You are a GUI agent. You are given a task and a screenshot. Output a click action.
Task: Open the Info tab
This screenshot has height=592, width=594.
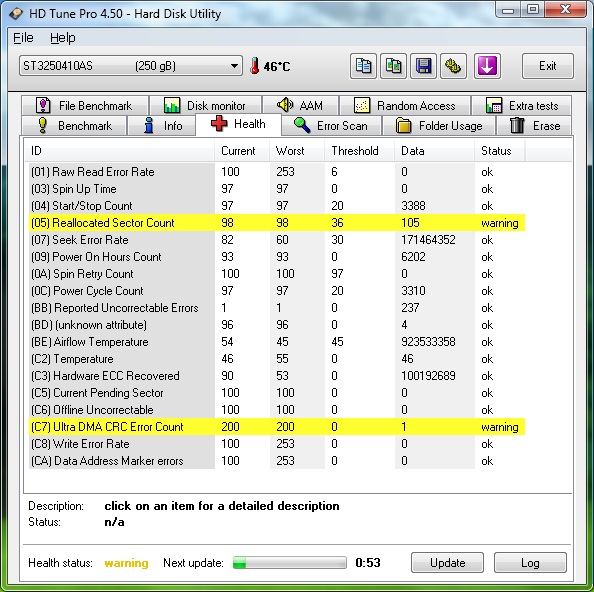(162, 125)
